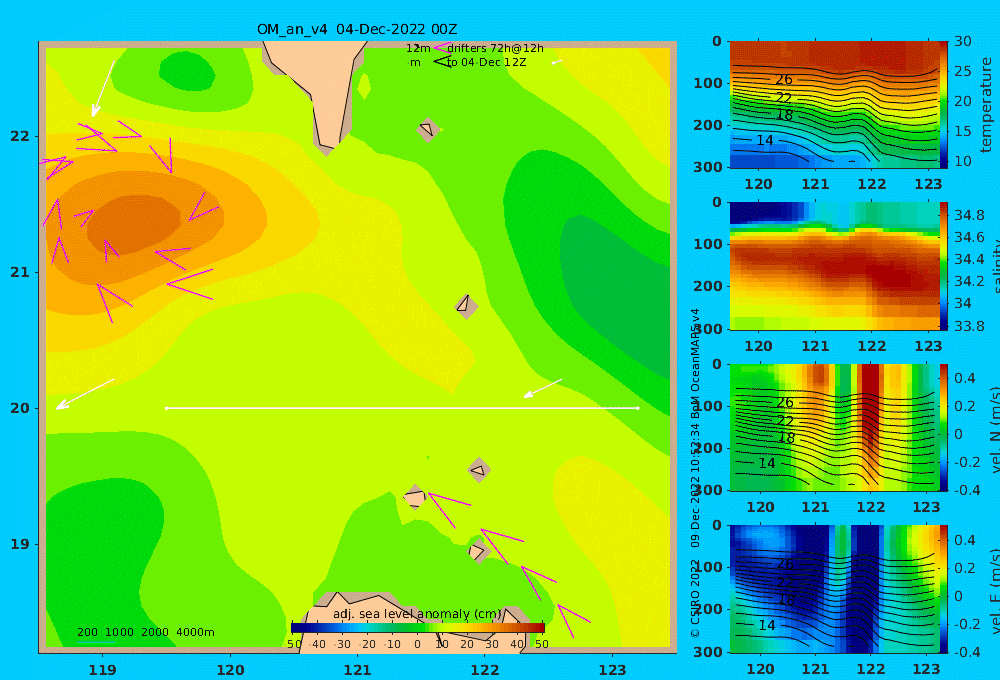Viewport: 1000px width, 680px height.
Task: Click longitude 122 under salinity panel
Action: [871, 346]
